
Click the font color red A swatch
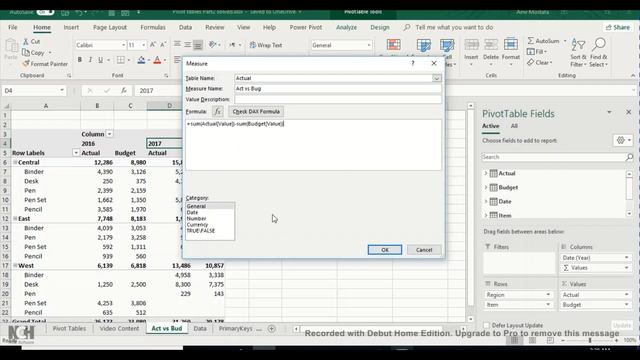click(x=157, y=60)
